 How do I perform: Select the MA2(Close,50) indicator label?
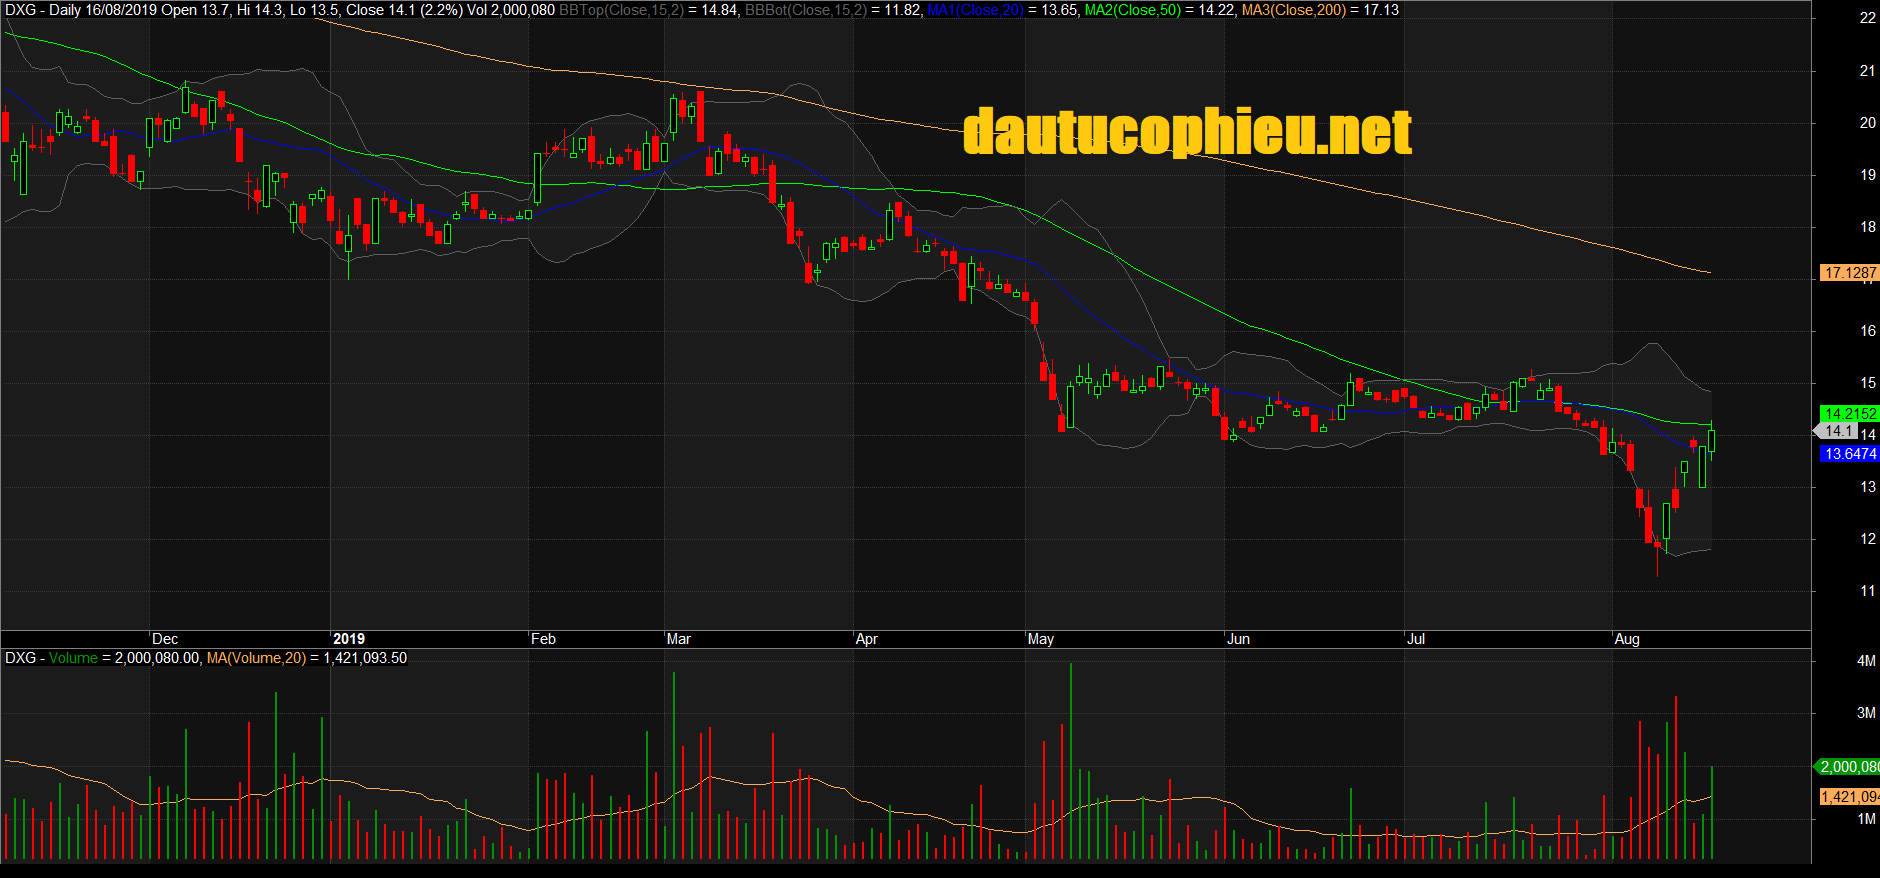pos(1132,10)
